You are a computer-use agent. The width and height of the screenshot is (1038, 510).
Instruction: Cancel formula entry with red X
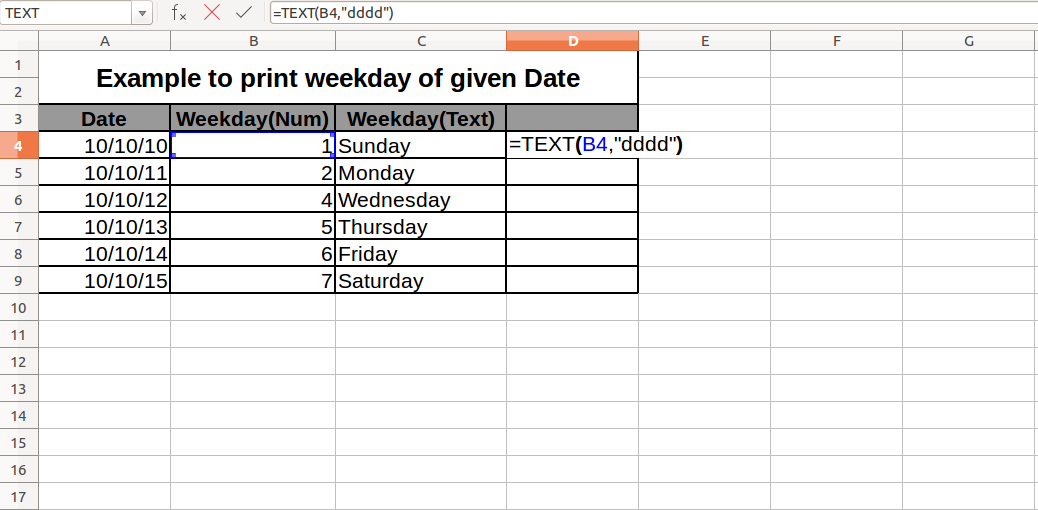(x=212, y=13)
